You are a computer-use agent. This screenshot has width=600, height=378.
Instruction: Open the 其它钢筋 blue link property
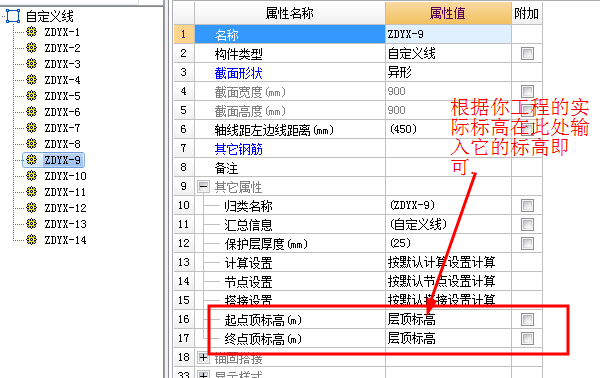238,149
